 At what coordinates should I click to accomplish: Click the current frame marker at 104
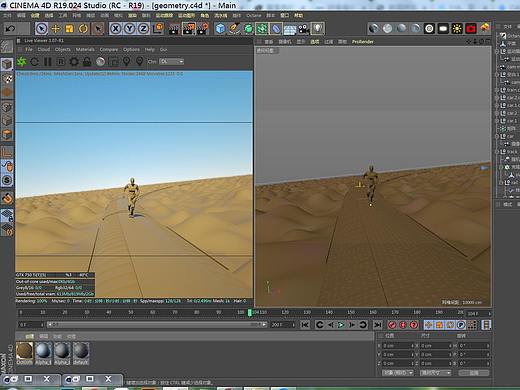point(250,313)
